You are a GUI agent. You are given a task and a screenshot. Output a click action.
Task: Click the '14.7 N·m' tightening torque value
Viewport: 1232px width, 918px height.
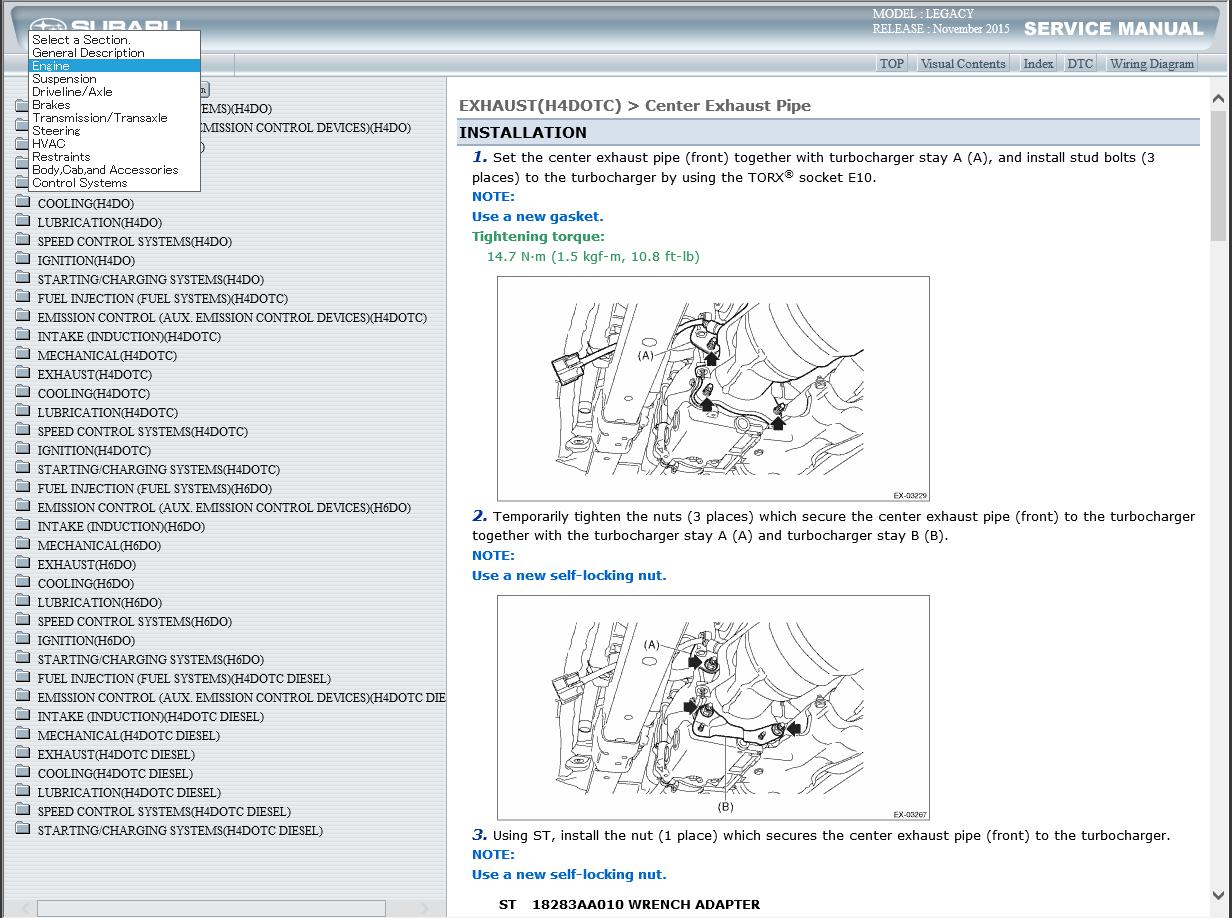coord(593,256)
